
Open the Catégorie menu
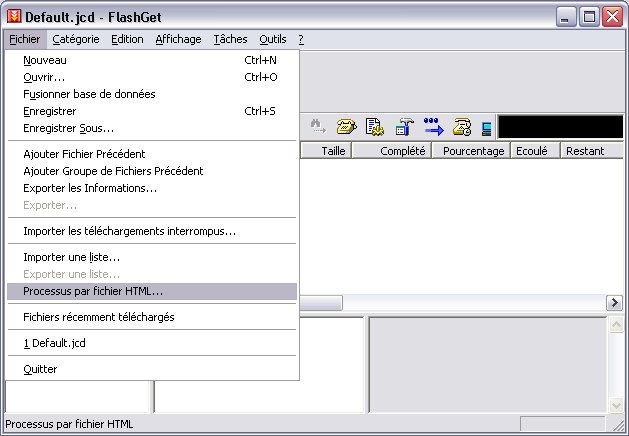point(76,39)
